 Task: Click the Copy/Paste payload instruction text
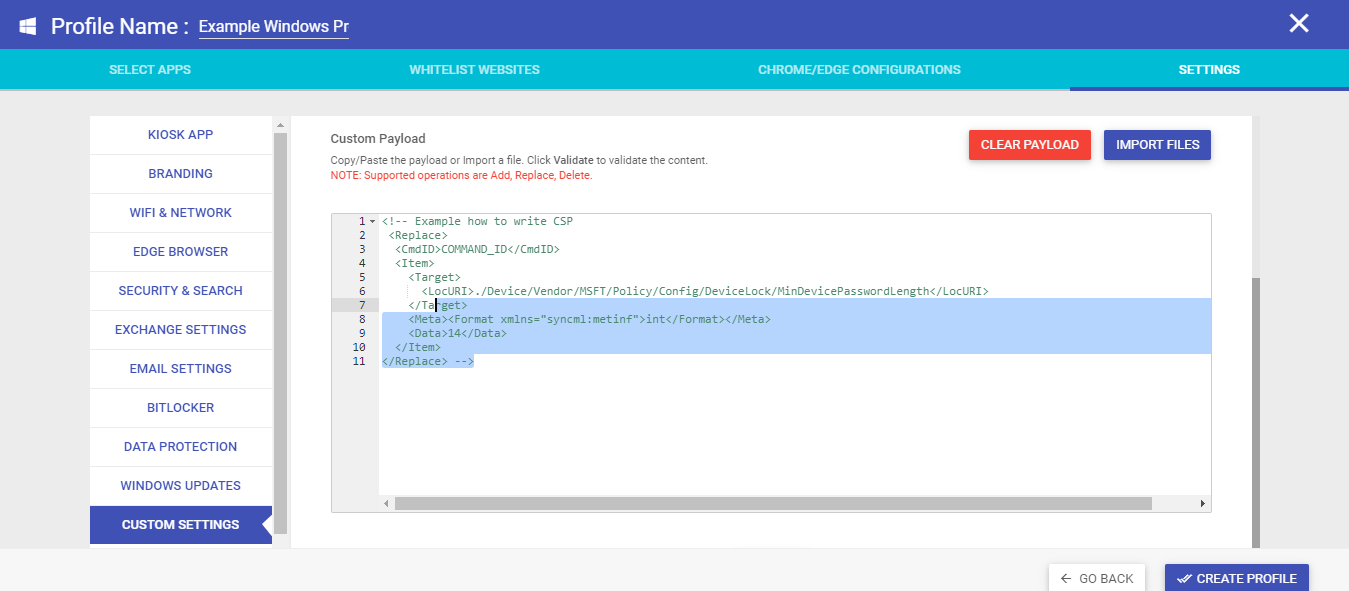[519, 160]
